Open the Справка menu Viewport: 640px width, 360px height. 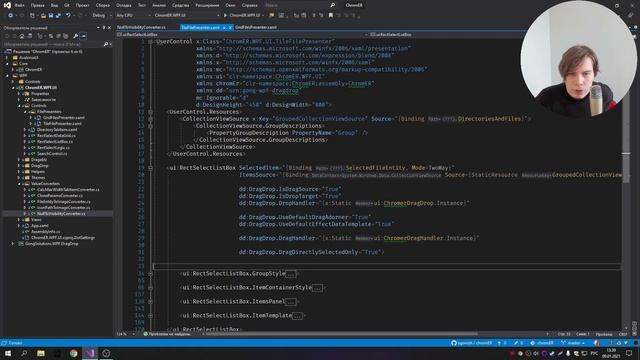tap(249, 5)
